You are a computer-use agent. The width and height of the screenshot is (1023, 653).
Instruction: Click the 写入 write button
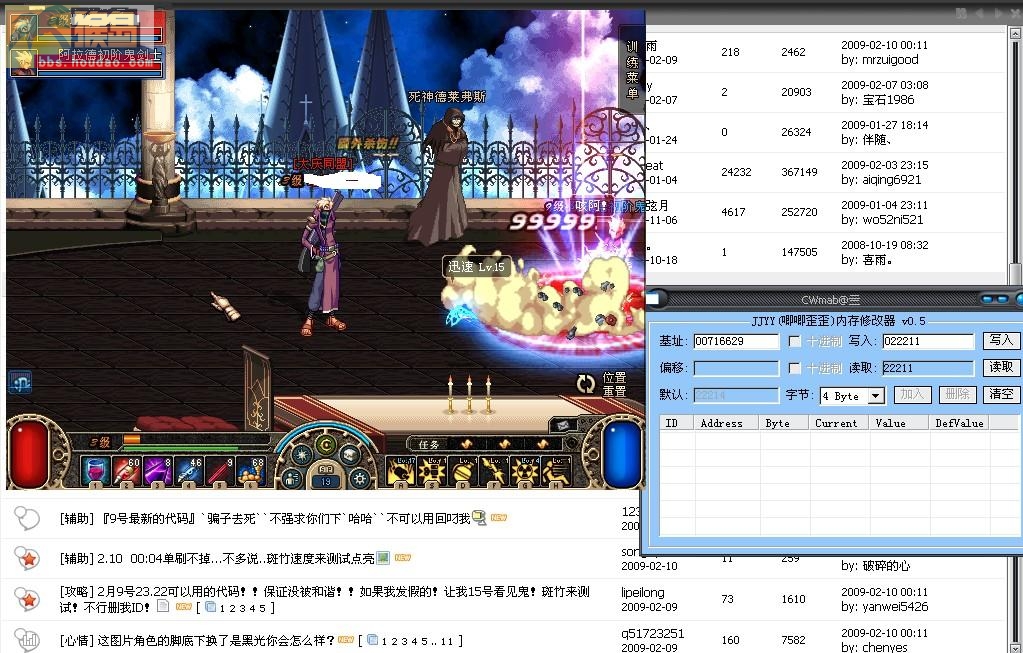coord(1001,341)
